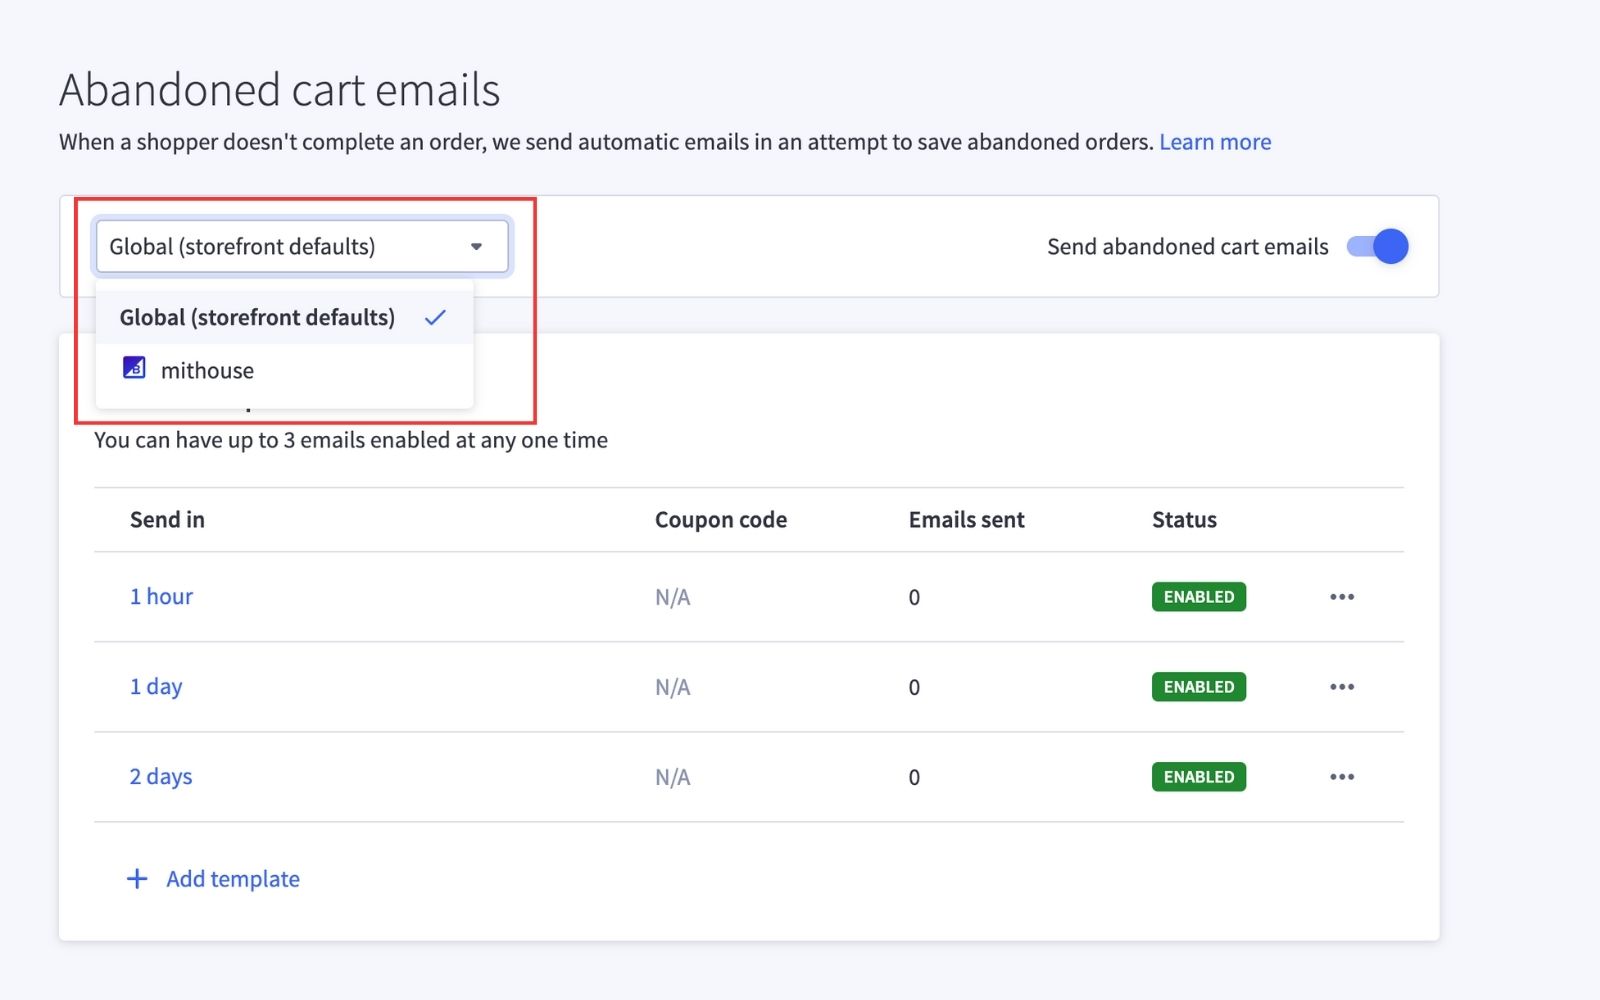Click the Abandoned cart emails heading
This screenshot has width=1600, height=1000.
tap(280, 90)
